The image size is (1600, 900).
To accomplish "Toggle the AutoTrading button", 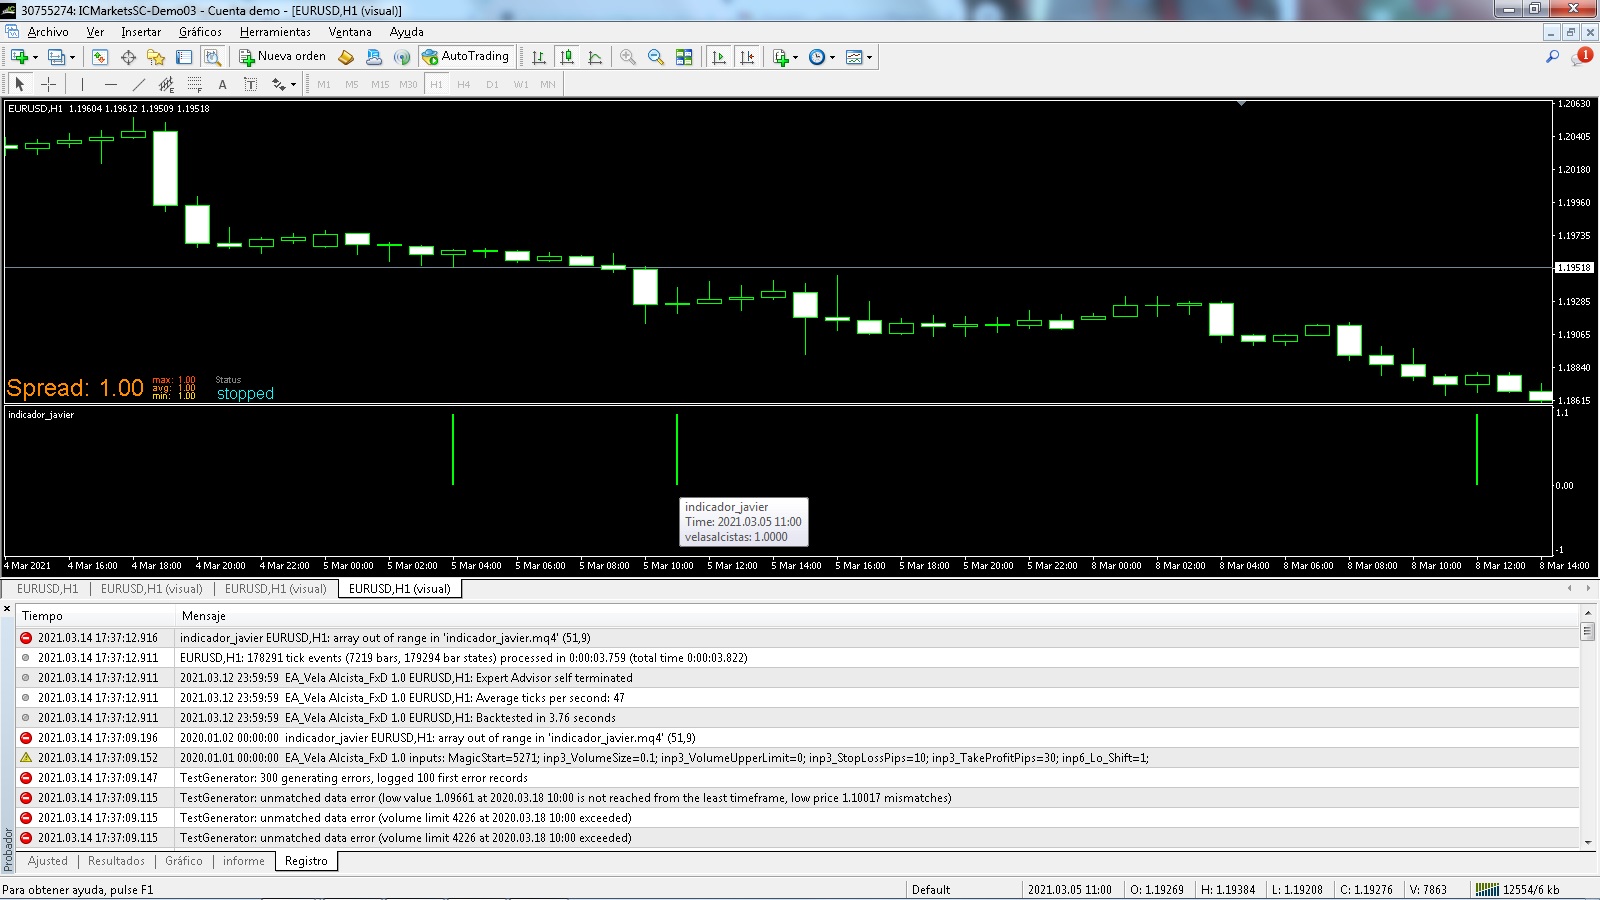I will click(x=466, y=57).
